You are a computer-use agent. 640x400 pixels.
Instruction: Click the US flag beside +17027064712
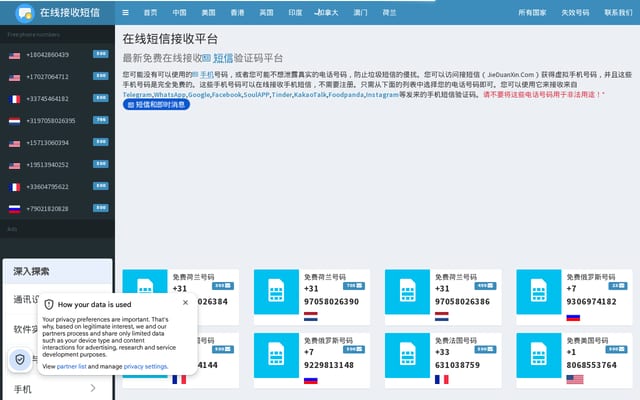[x=14, y=78]
